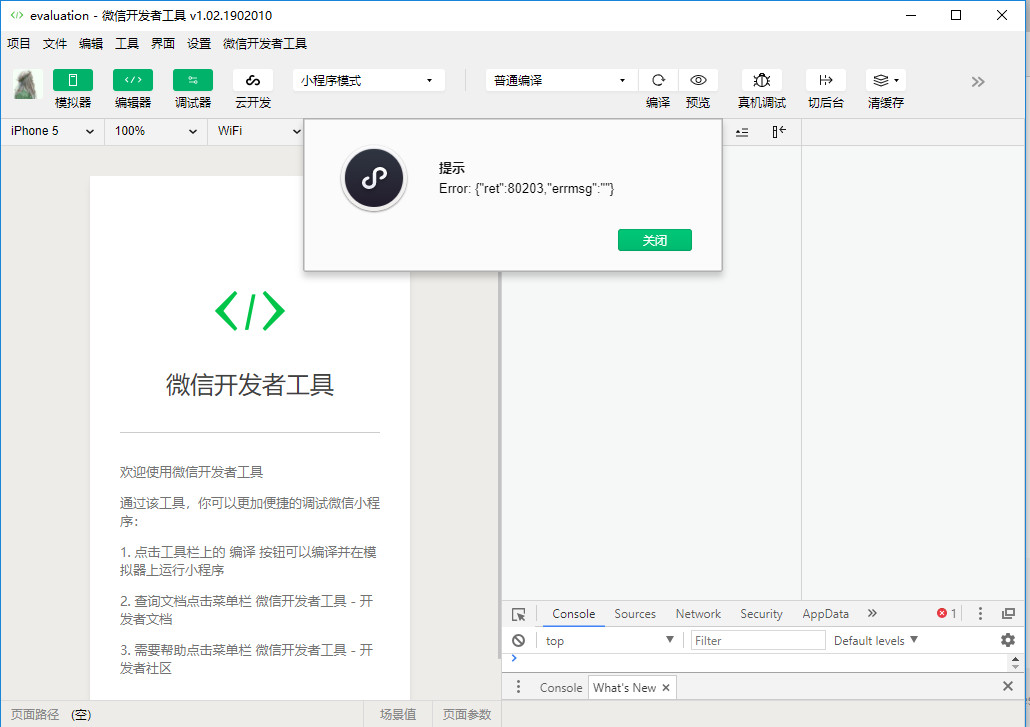Click the Error ret 80203 message text
This screenshot has width=1030, height=727.
pyautogui.click(x=526, y=188)
